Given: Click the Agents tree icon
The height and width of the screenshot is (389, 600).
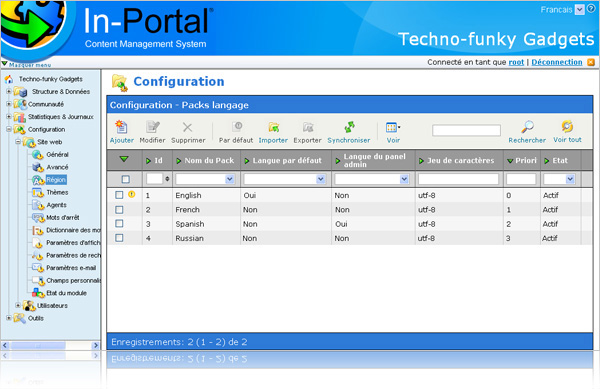Looking at the screenshot, I should [38, 205].
